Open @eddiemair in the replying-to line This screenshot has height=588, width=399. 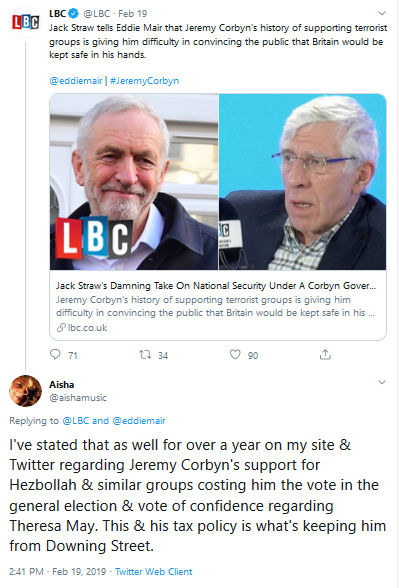(139, 421)
